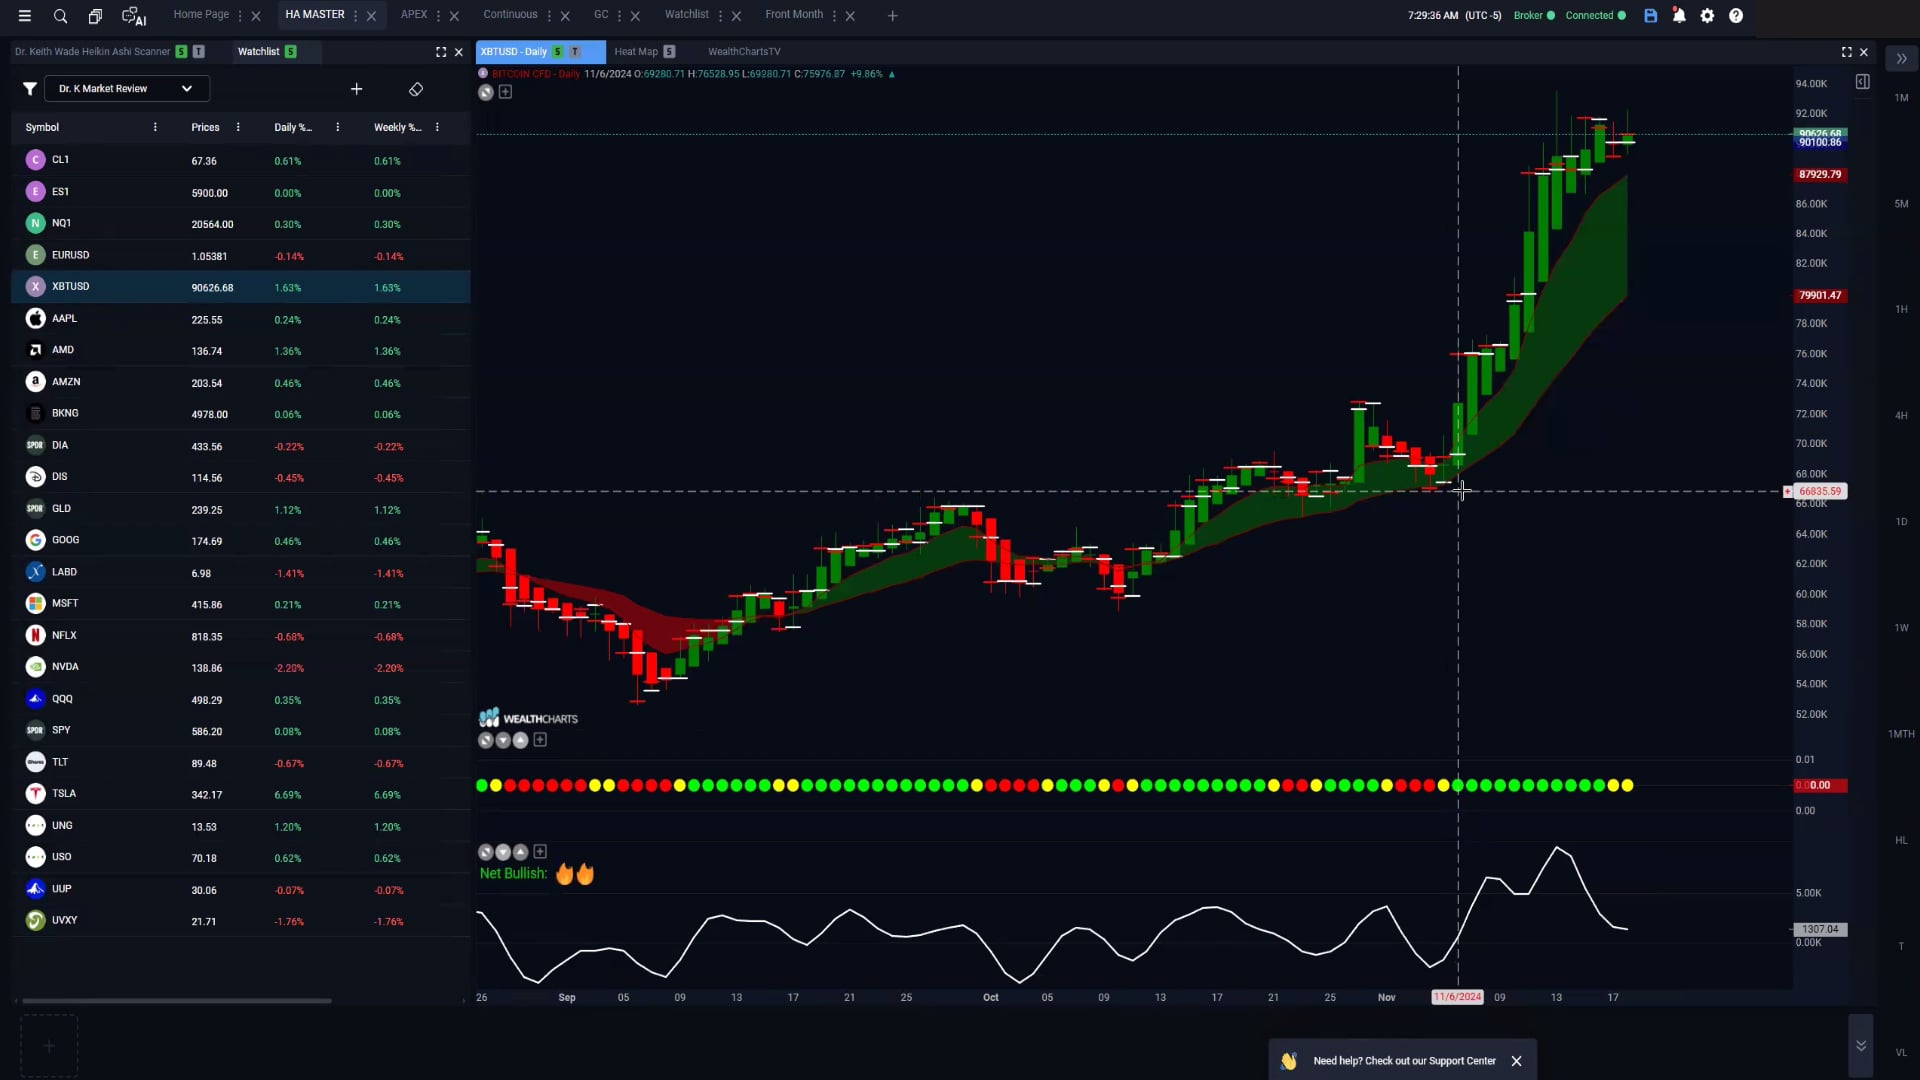This screenshot has width=1920, height=1080.
Task: Click add button in the WealthCharts indicator row
Action: 540,740
